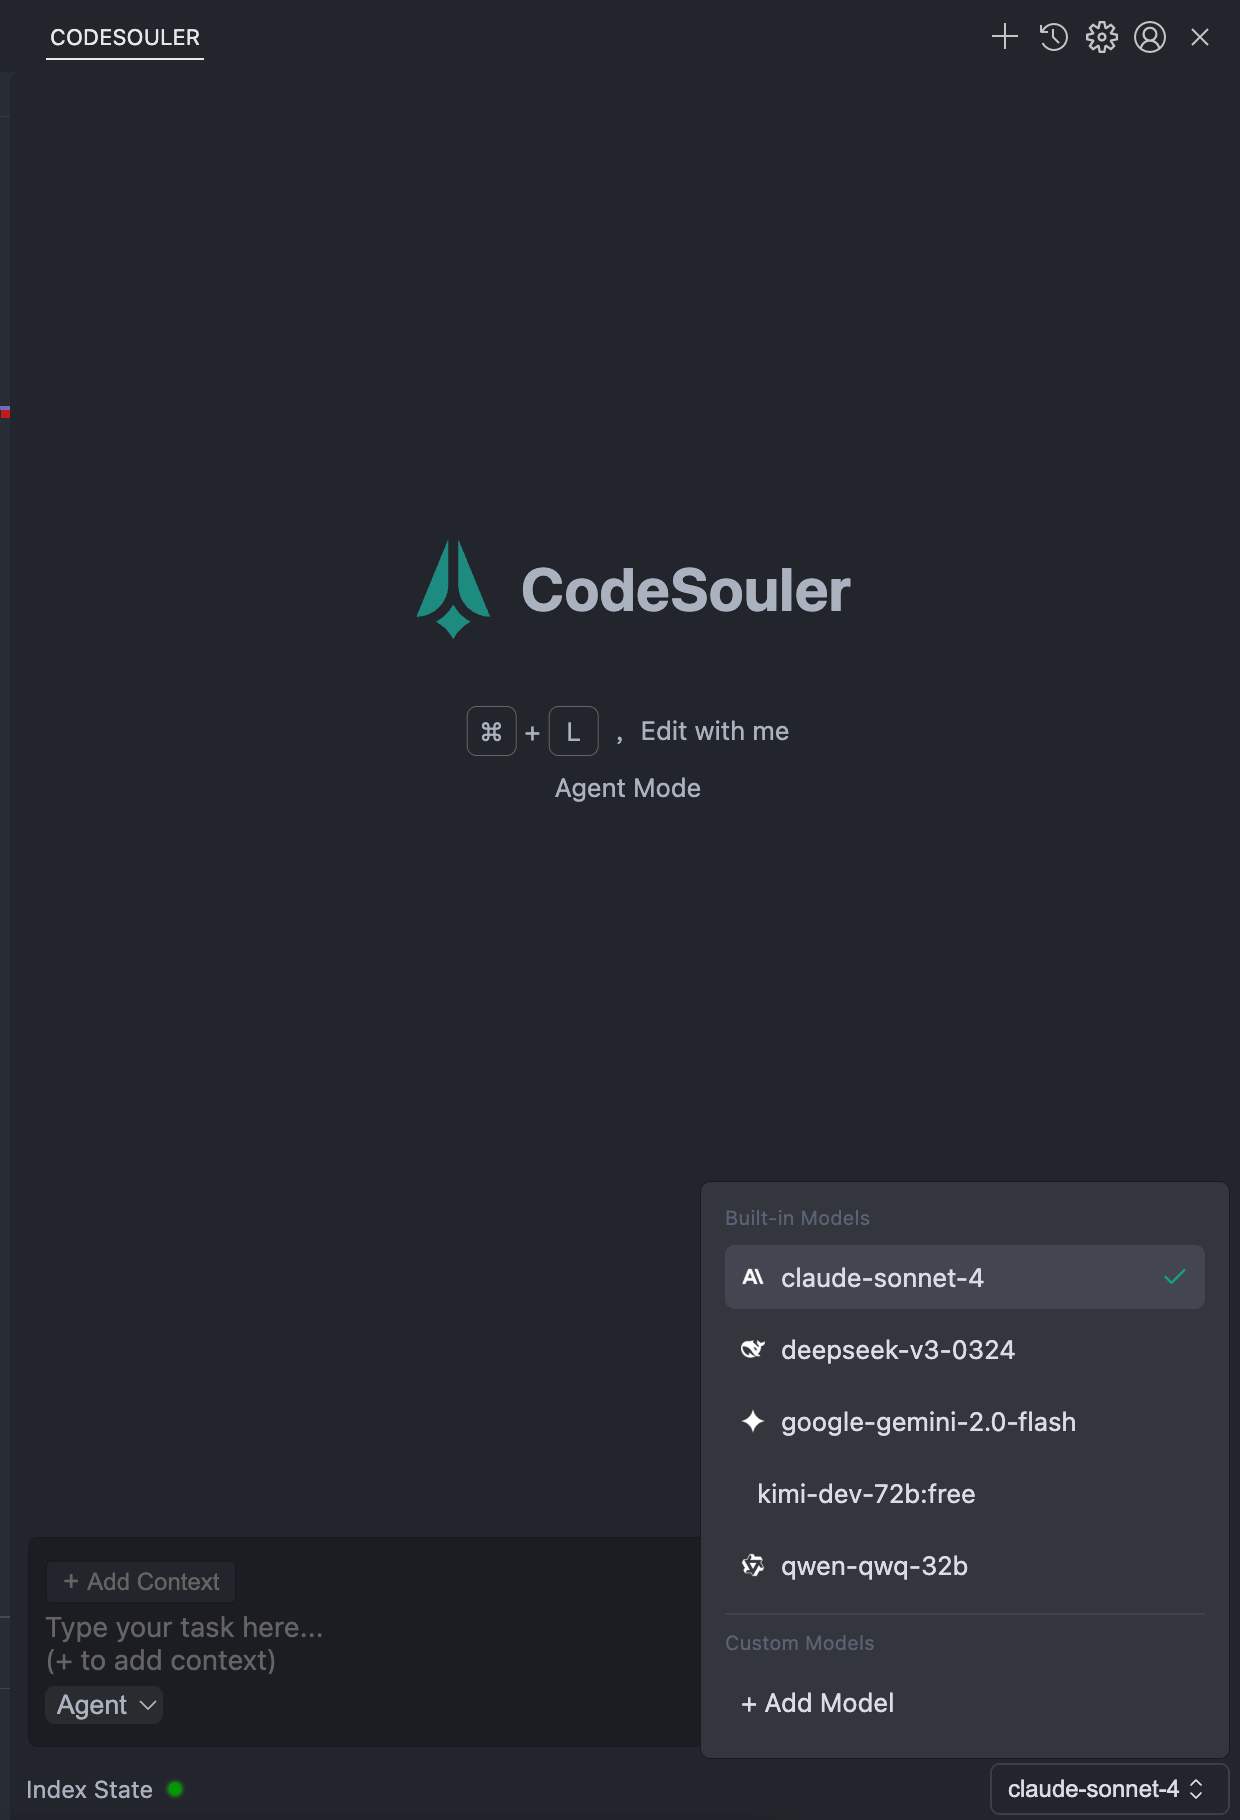Click the green Index State indicator

coord(175,1789)
